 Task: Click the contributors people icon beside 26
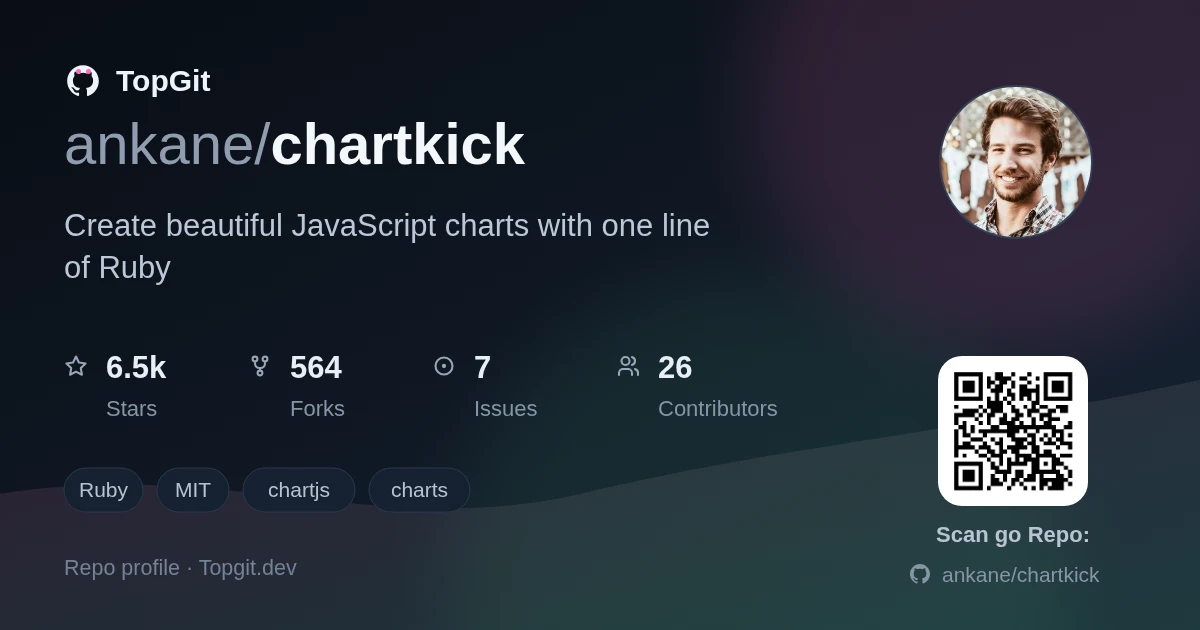point(628,366)
